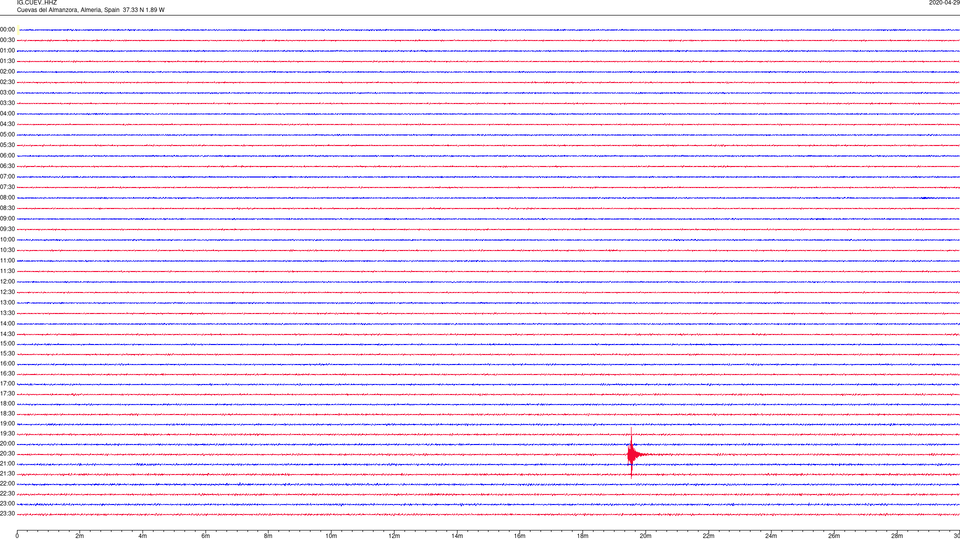Screen dimensions: 960x540
Task: Select the '20:00' time label
Action: pyautogui.click(x=7, y=444)
